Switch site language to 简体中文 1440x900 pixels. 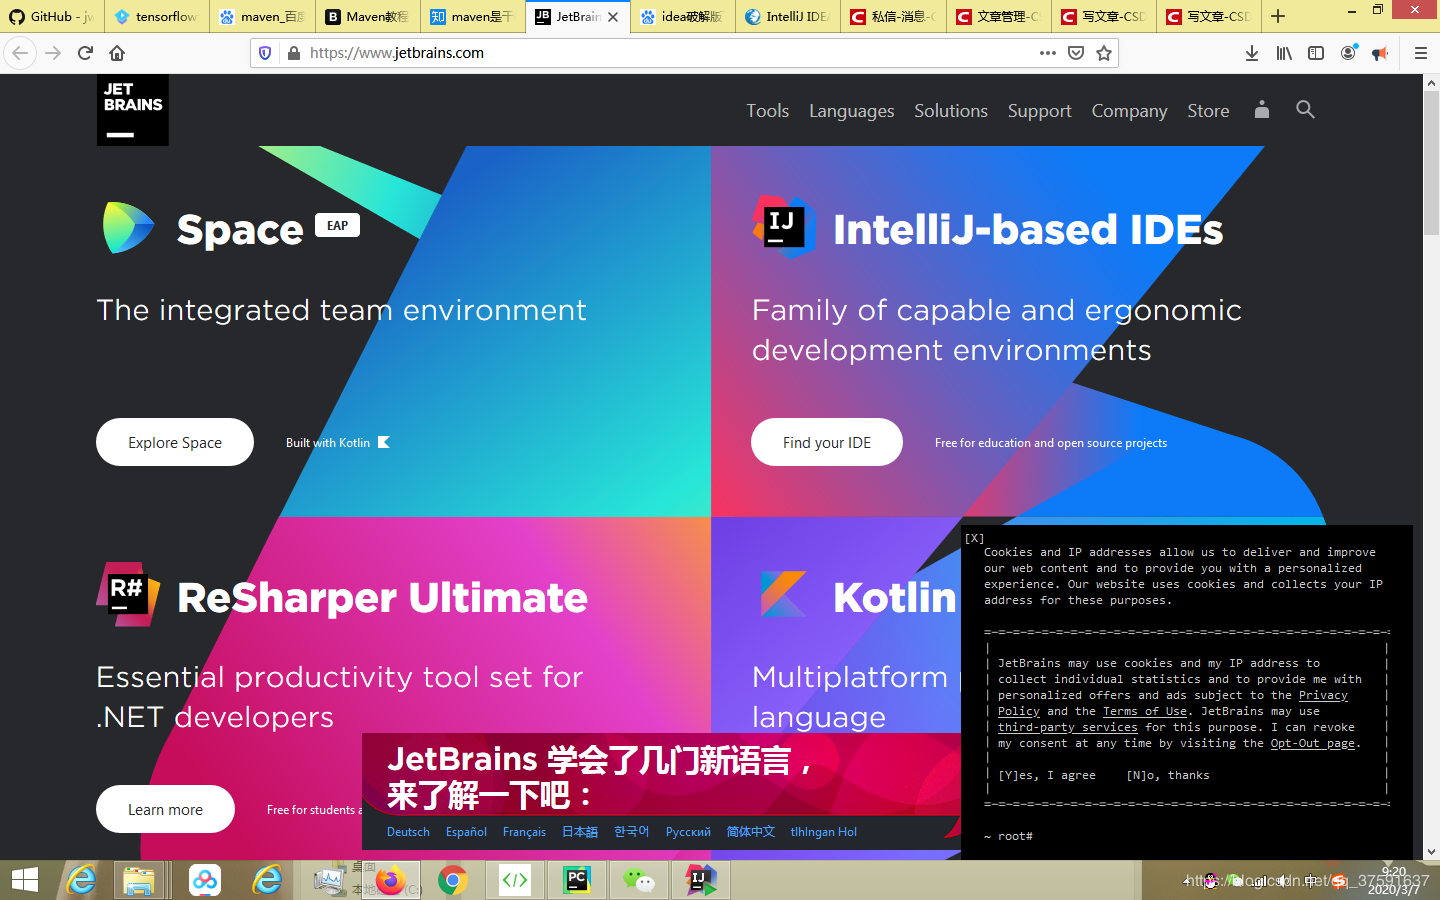point(751,832)
